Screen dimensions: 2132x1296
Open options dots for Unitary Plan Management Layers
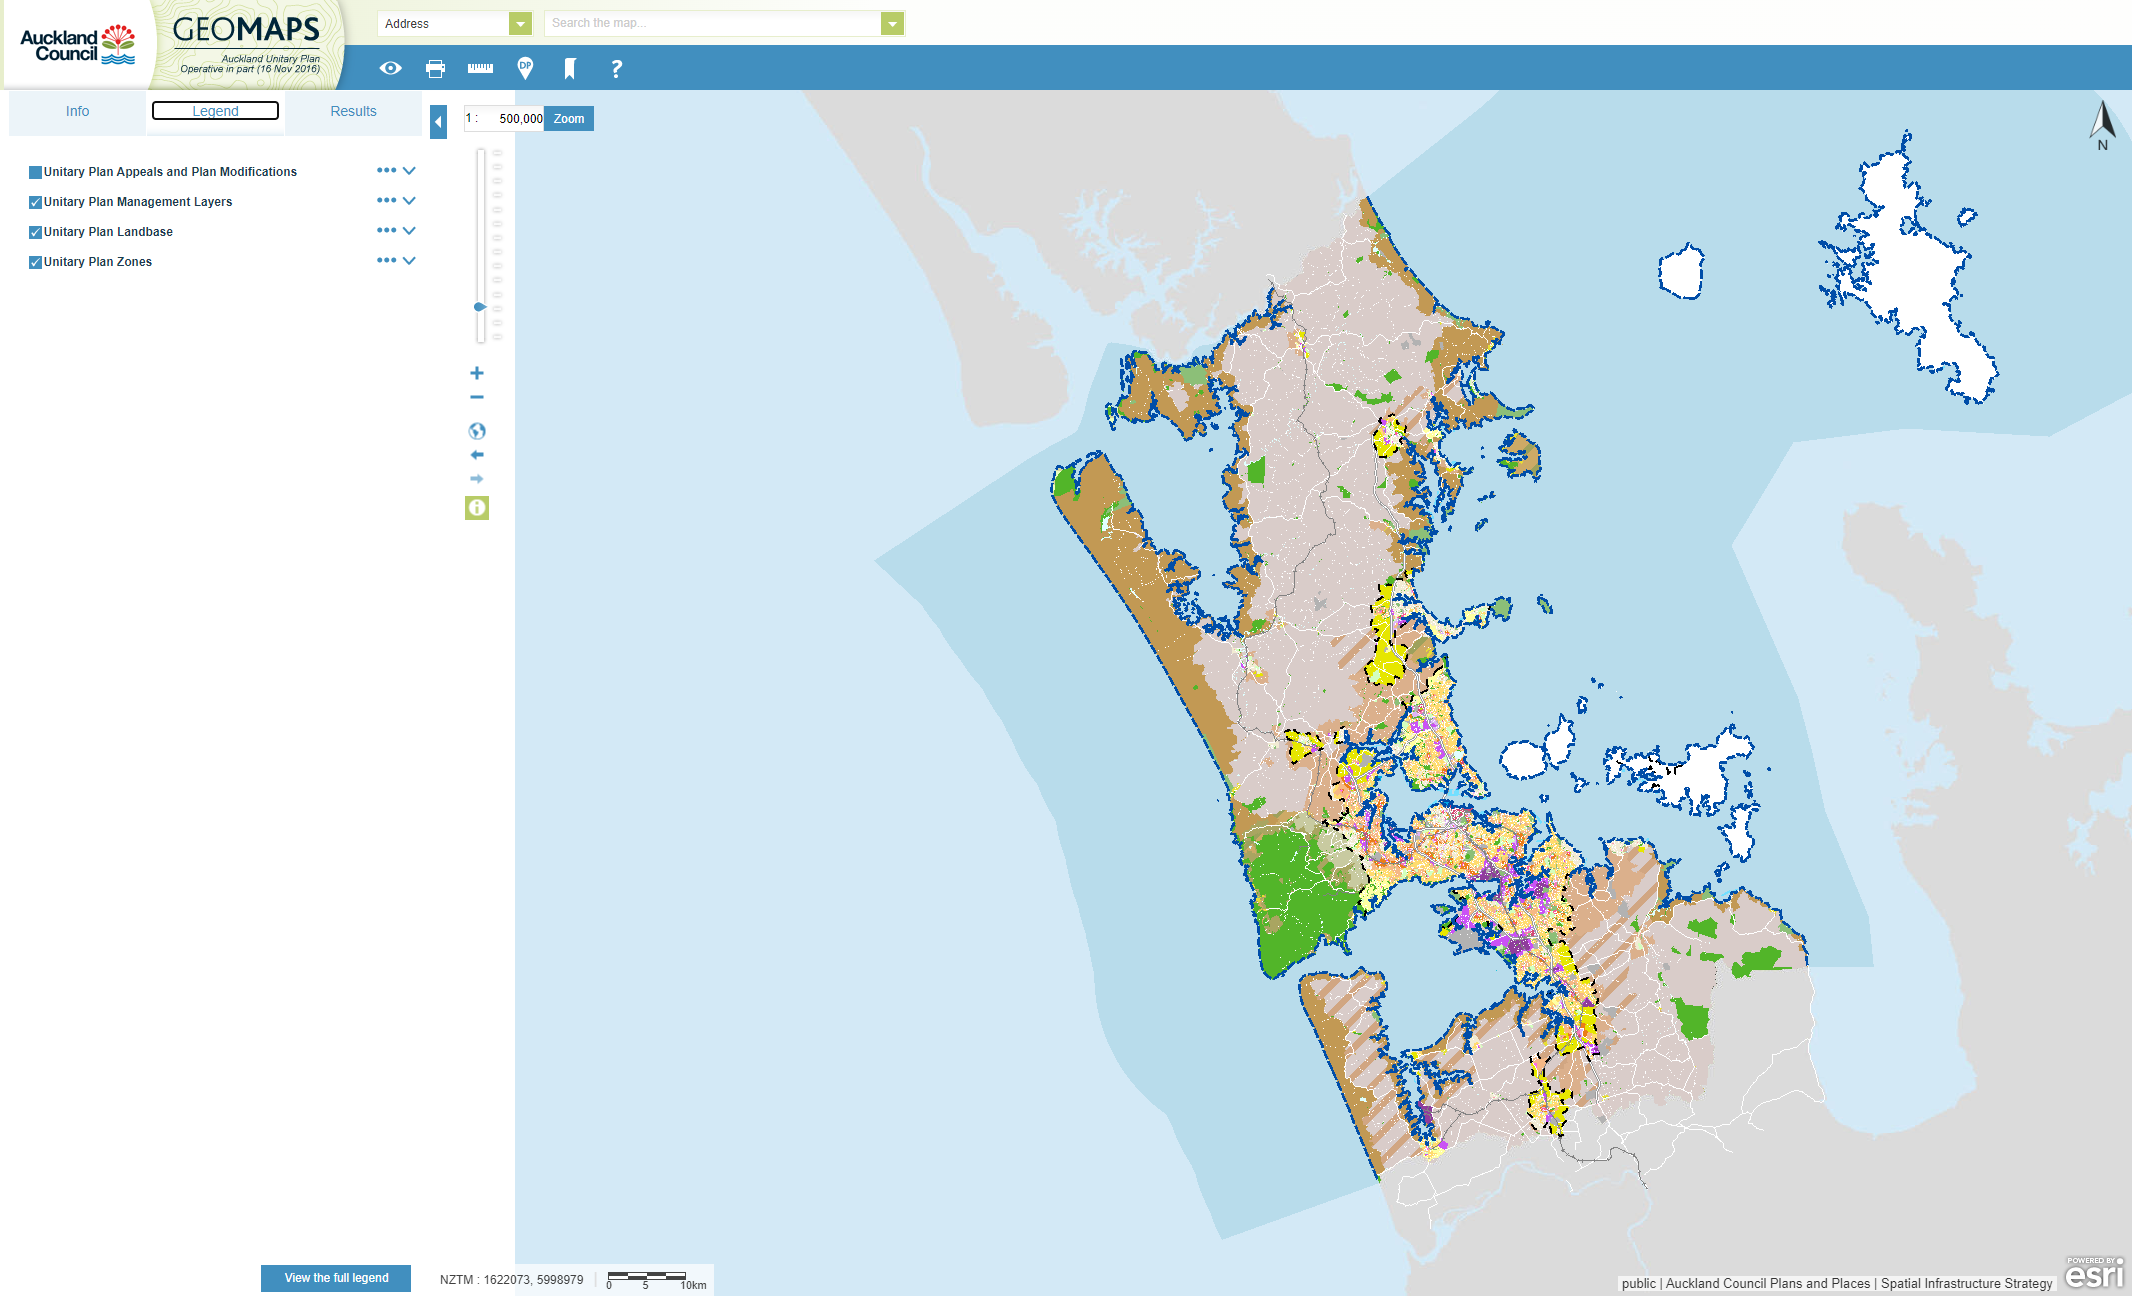click(x=386, y=200)
